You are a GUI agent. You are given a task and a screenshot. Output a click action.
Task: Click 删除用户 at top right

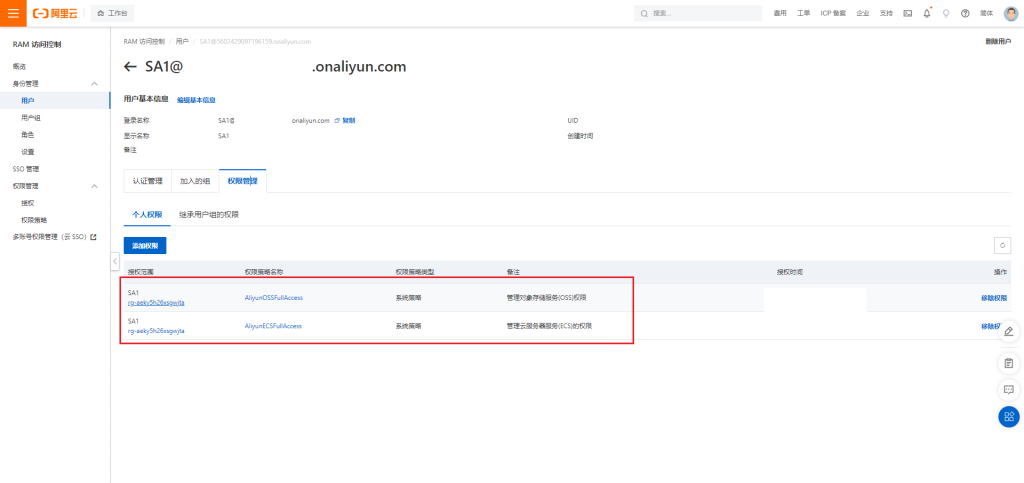(x=998, y=41)
